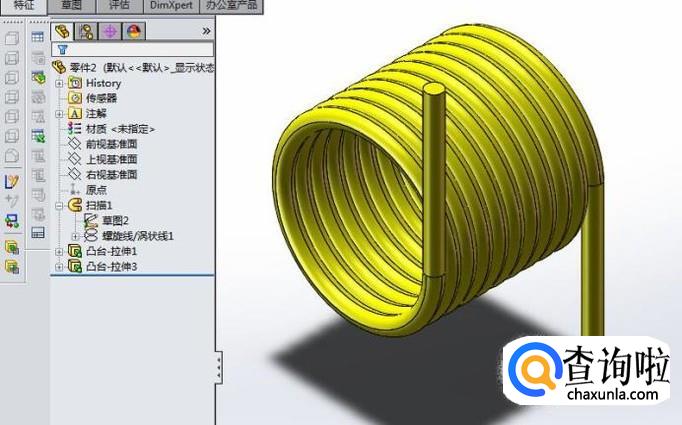Switch to the 草图 sketch tab
The height and width of the screenshot is (425, 682).
pos(71,6)
